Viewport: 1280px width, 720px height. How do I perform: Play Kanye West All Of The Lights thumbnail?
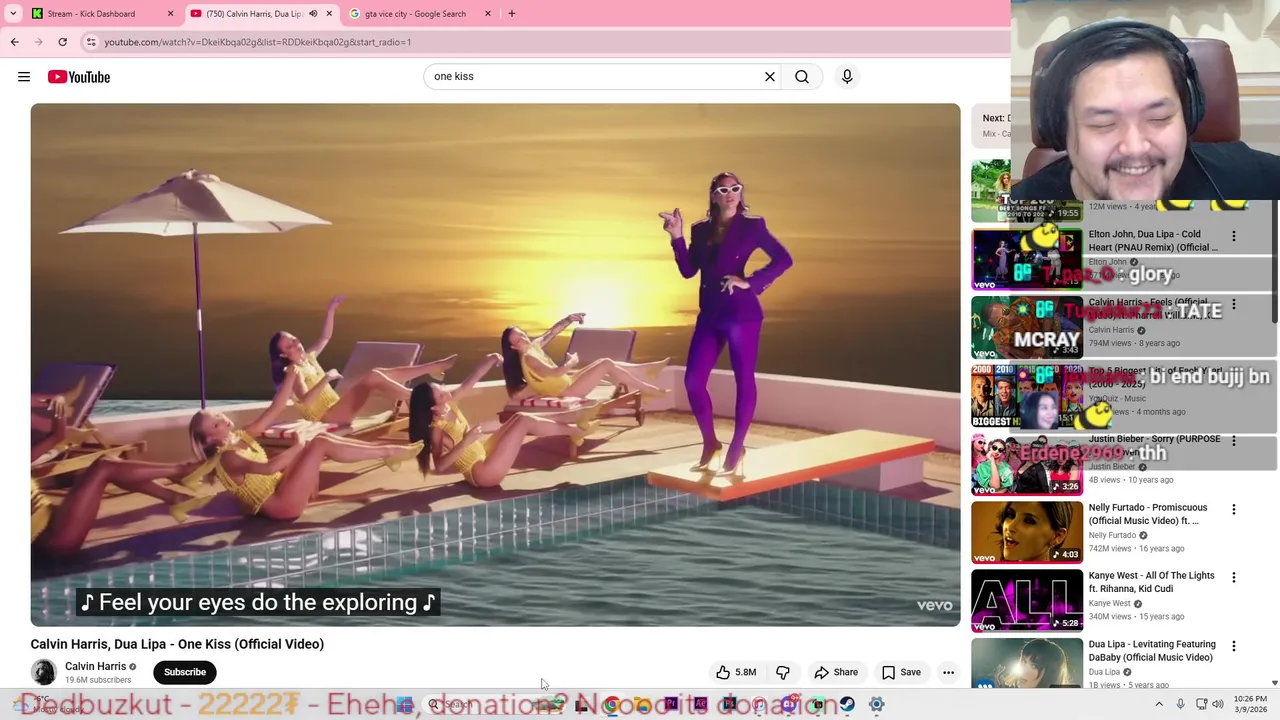click(1027, 601)
